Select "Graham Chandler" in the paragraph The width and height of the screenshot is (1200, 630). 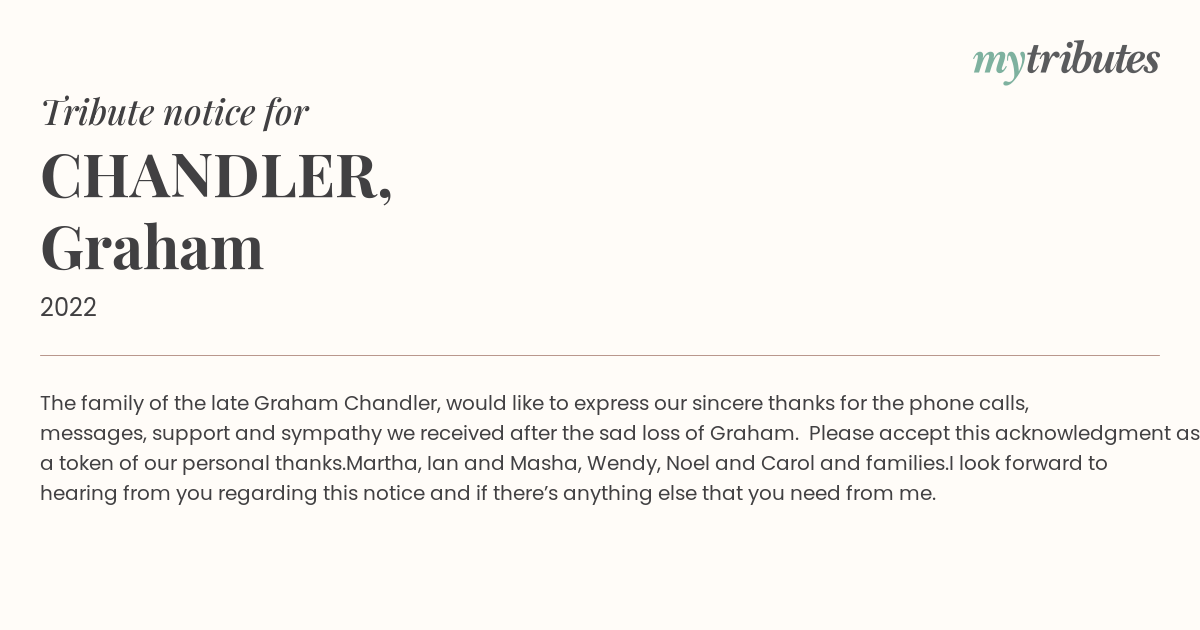(346, 404)
